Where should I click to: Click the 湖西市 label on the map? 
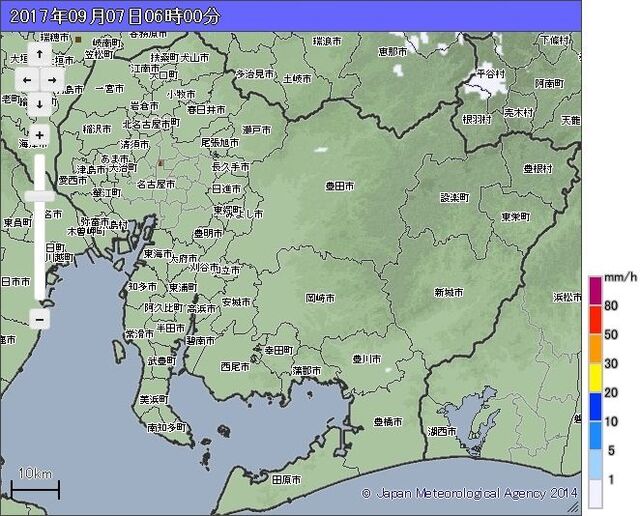pyautogui.click(x=442, y=431)
